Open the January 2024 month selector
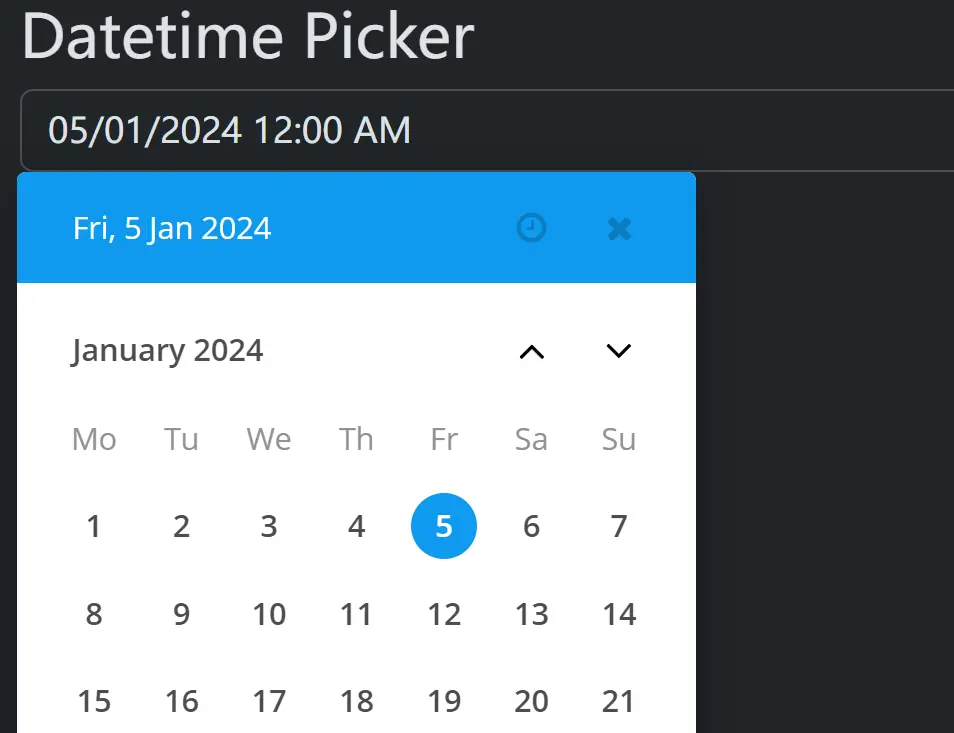Image resolution: width=954 pixels, height=733 pixels. [167, 351]
